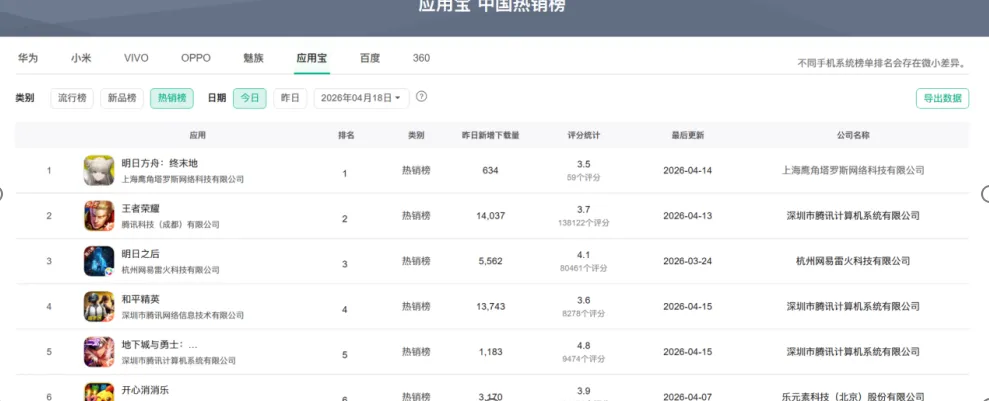Switch to 小米 store tab
The height and width of the screenshot is (401, 989).
tap(81, 58)
